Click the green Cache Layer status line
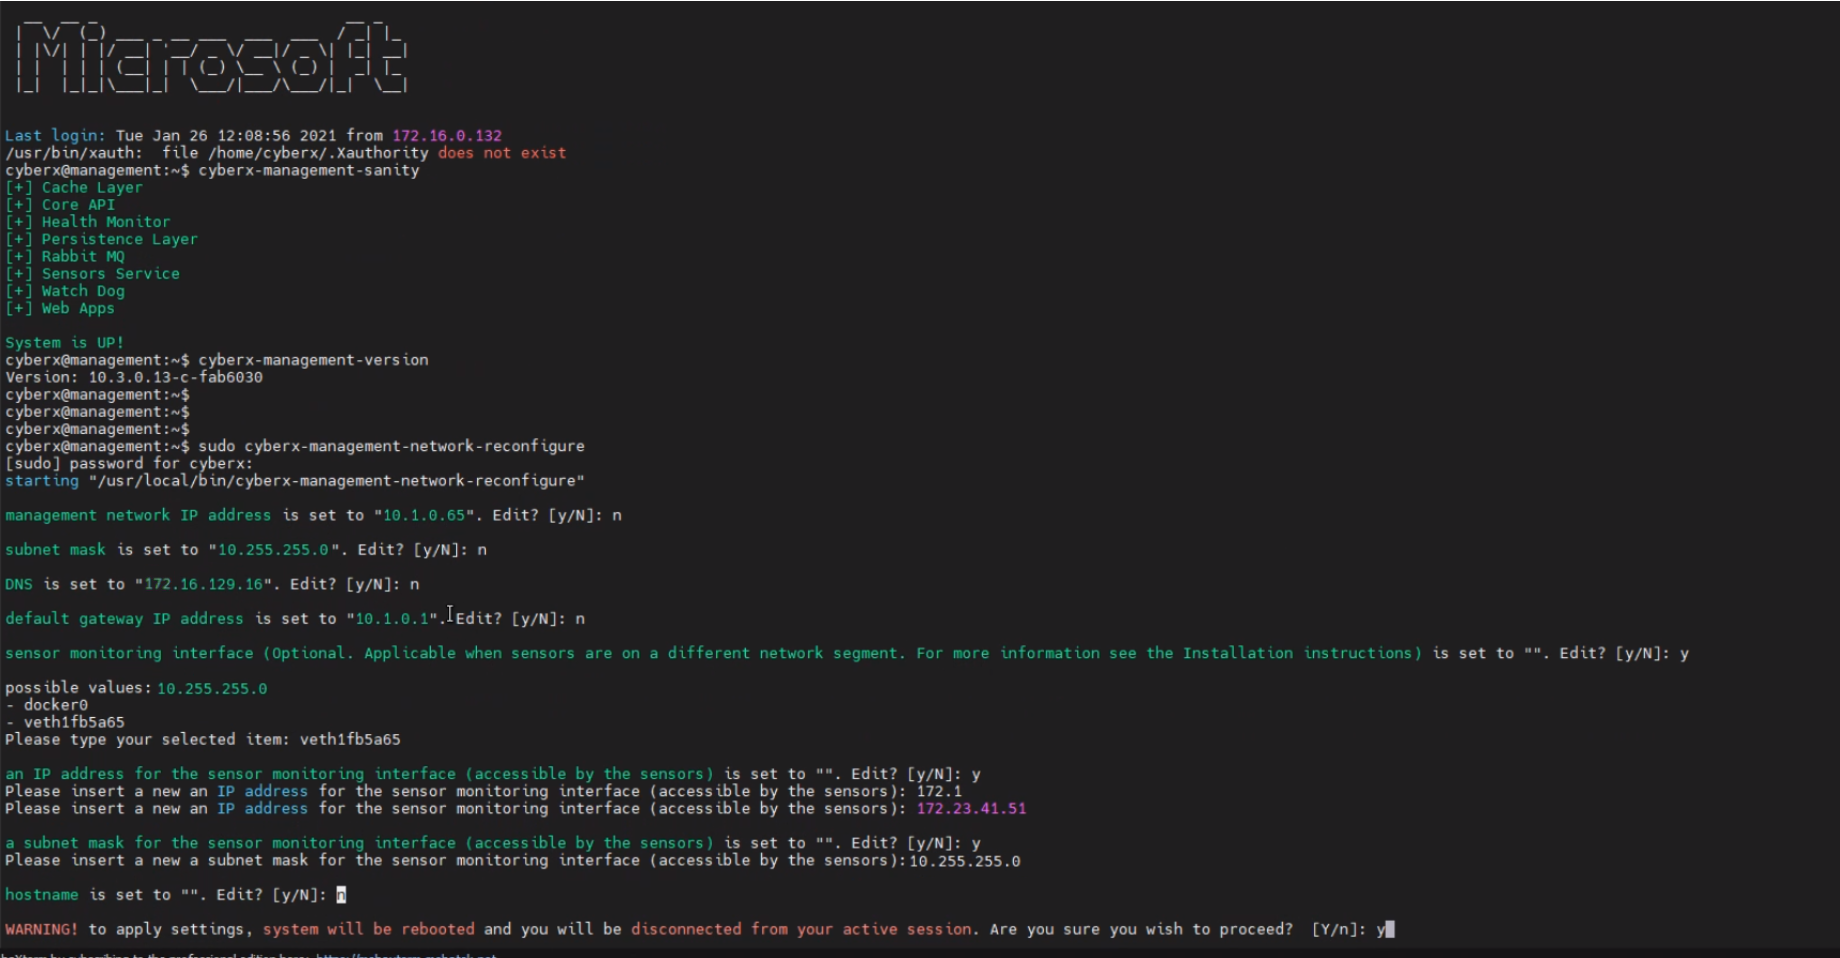 [75, 187]
